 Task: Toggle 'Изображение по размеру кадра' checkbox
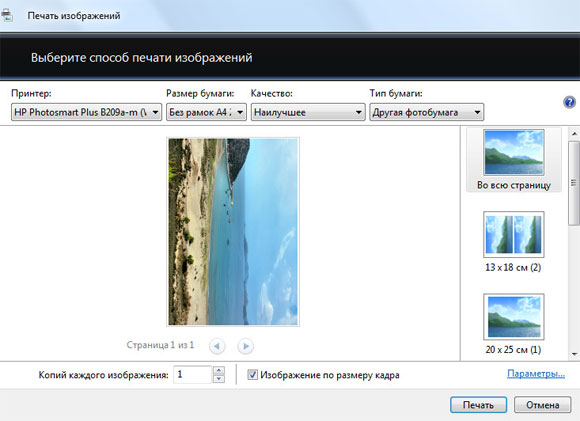[253, 375]
